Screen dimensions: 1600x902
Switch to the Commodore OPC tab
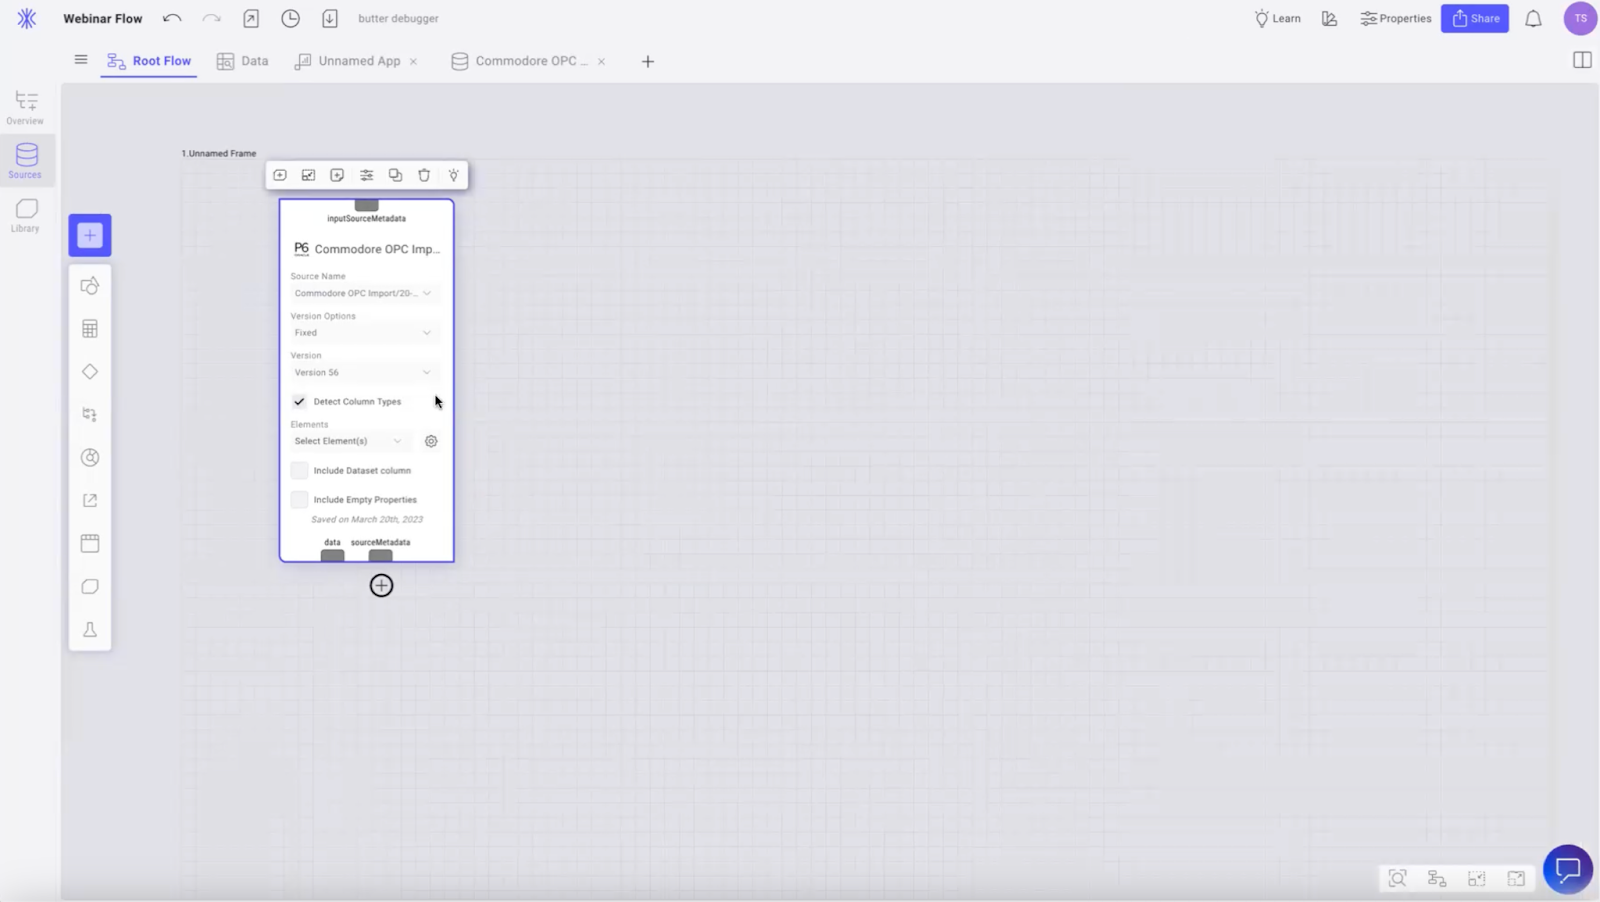pos(520,61)
